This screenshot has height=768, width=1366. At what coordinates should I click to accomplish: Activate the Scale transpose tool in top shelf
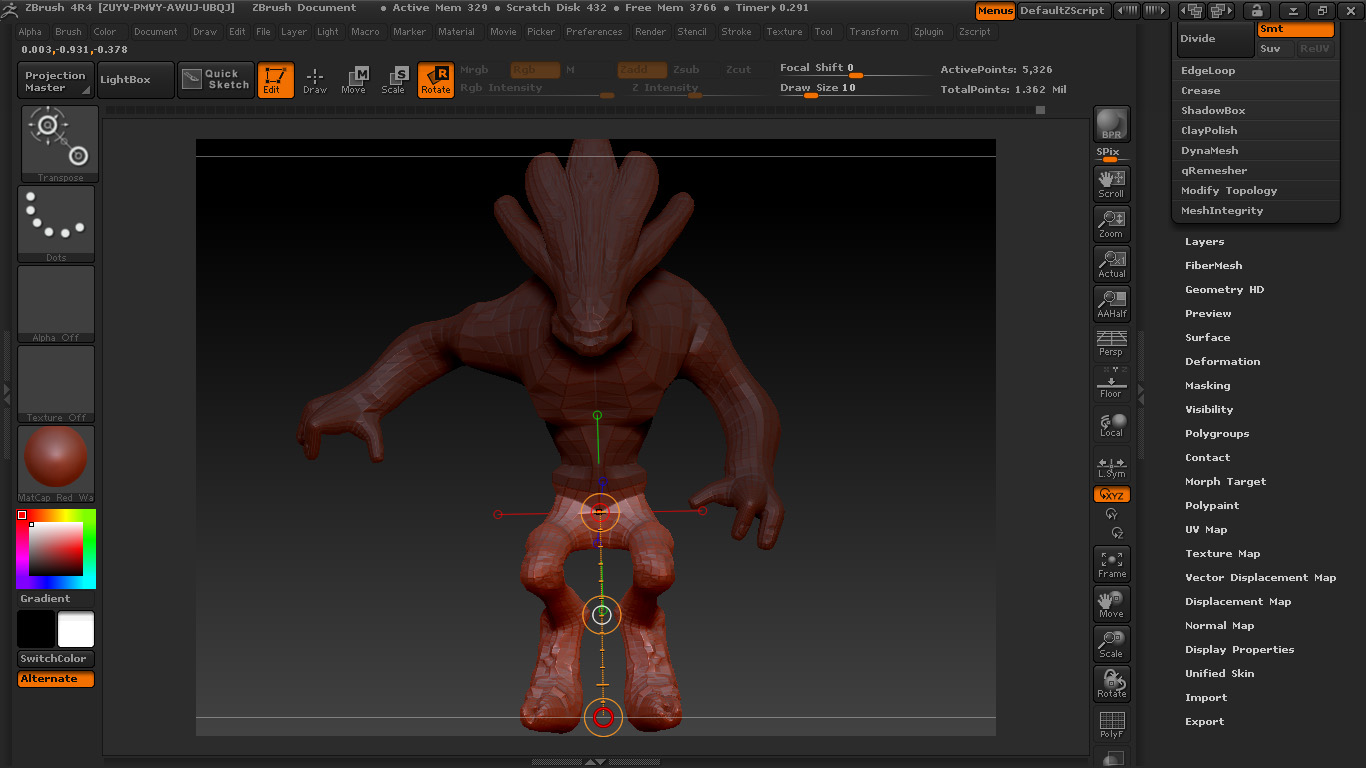(x=394, y=80)
